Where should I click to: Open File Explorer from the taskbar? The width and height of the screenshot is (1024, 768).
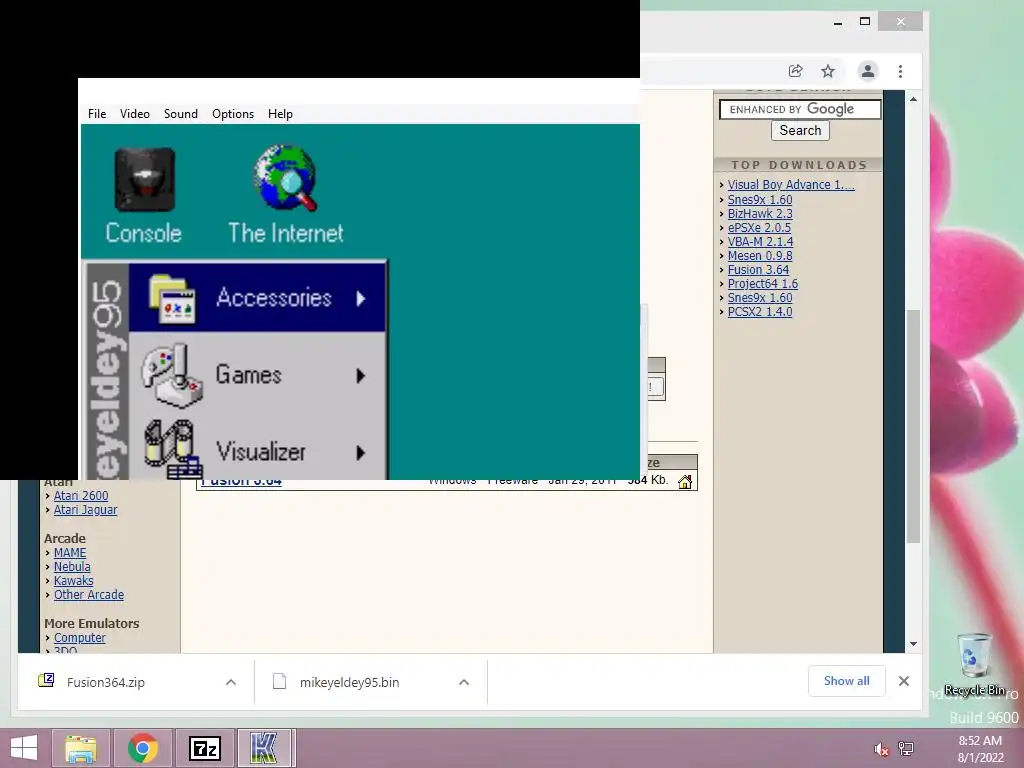(x=81, y=748)
